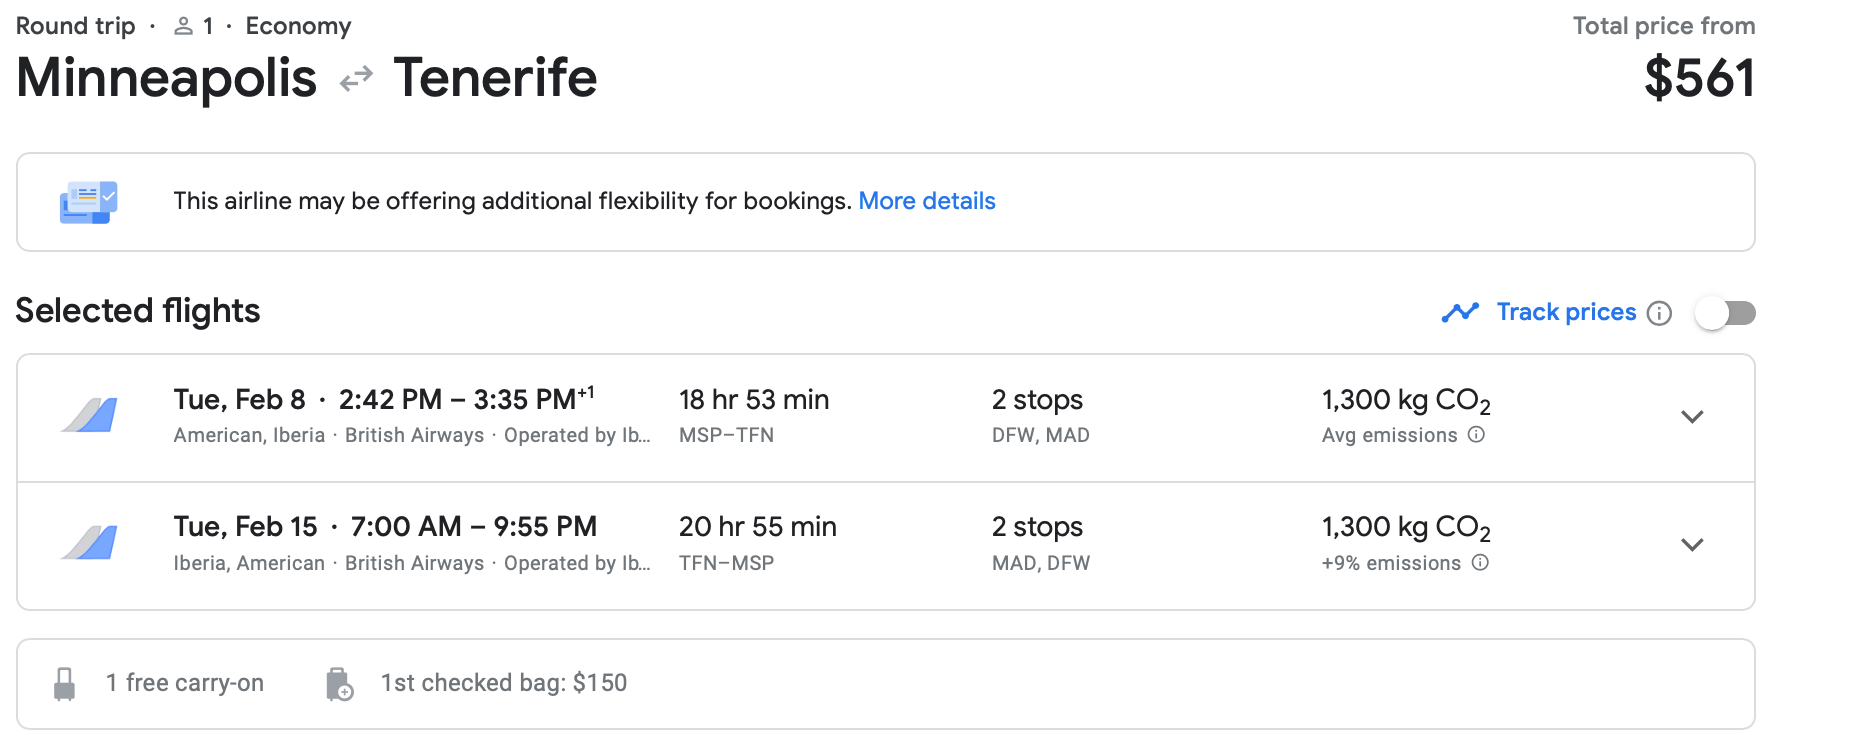1868x744 pixels.
Task: Click the $561 total price
Action: click(x=1699, y=78)
